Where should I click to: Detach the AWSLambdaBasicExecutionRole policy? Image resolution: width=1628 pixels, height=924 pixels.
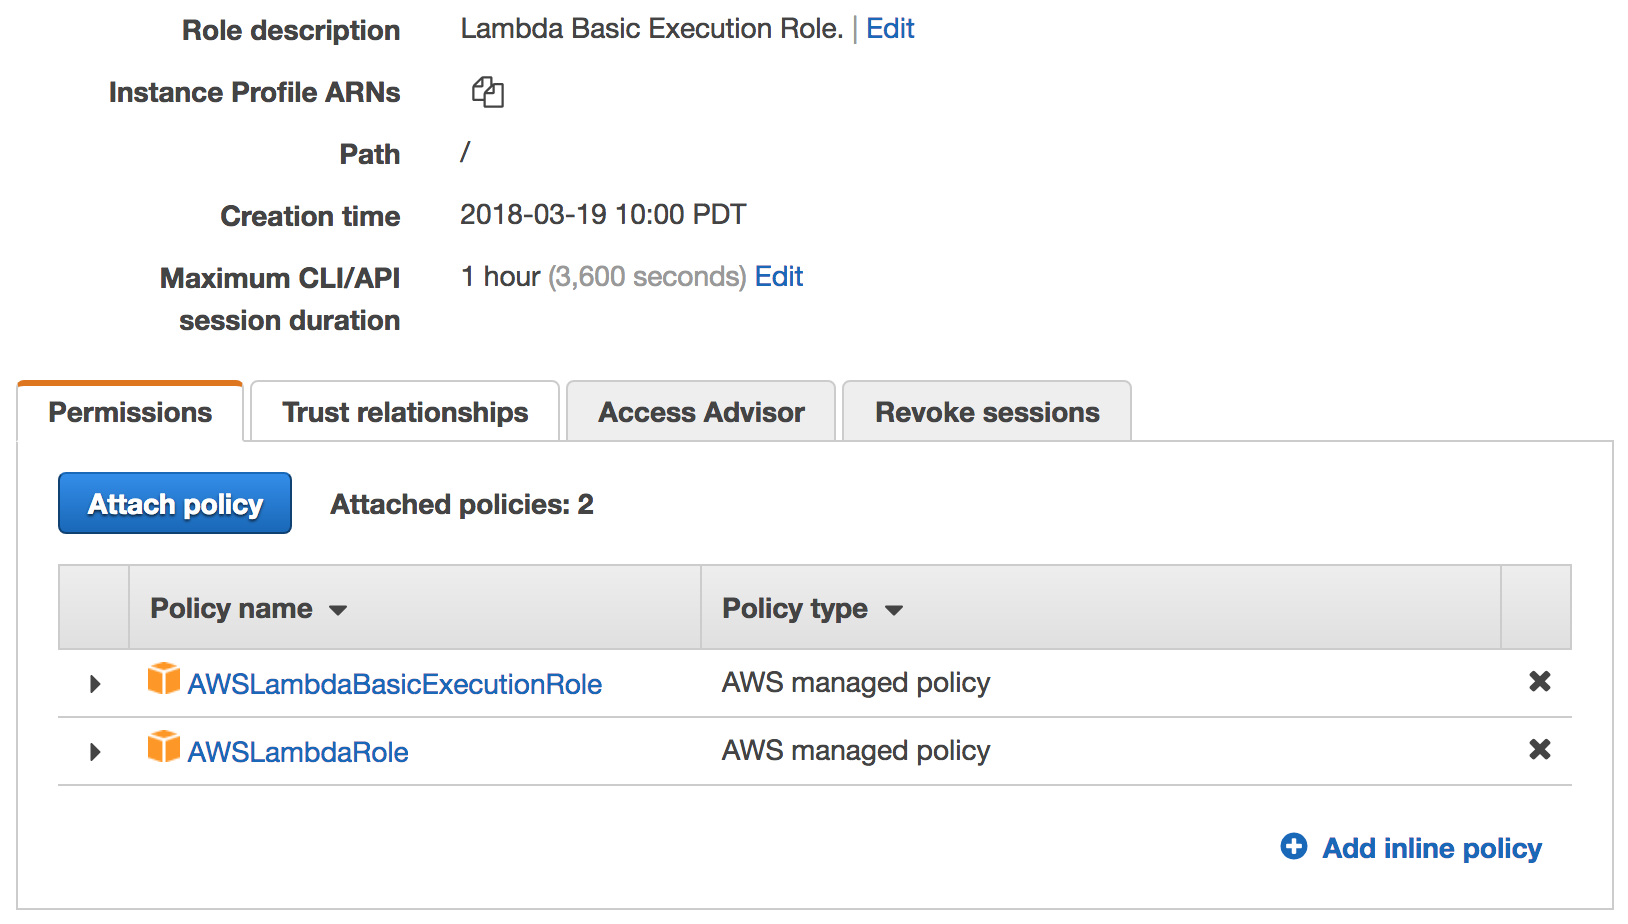point(1539,682)
